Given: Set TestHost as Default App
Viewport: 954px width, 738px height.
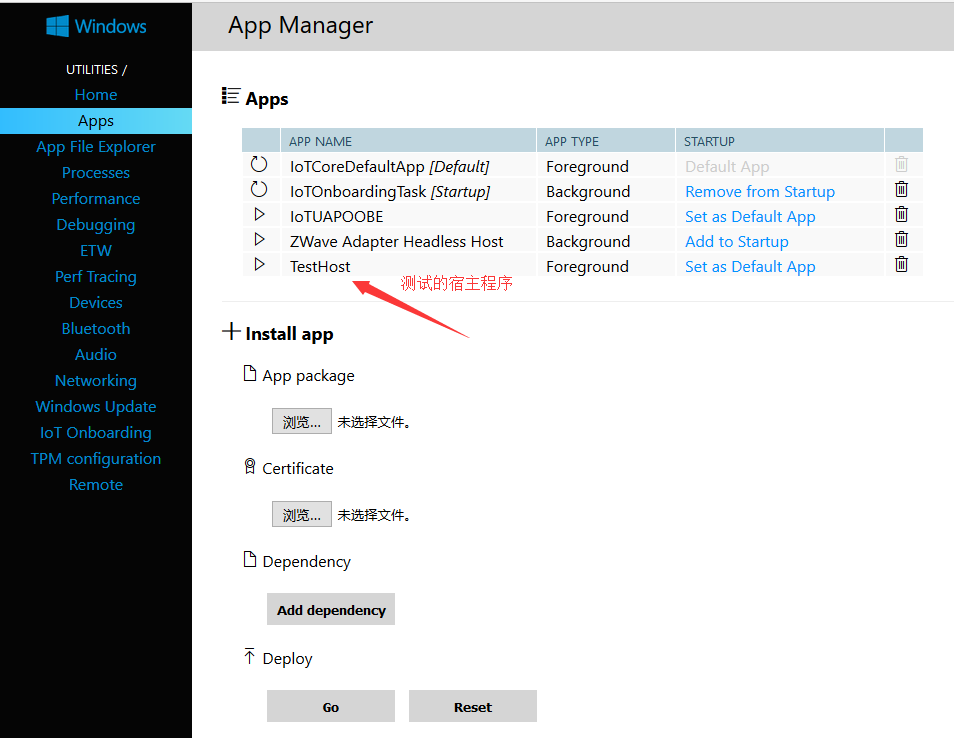Looking at the screenshot, I should [x=750, y=266].
